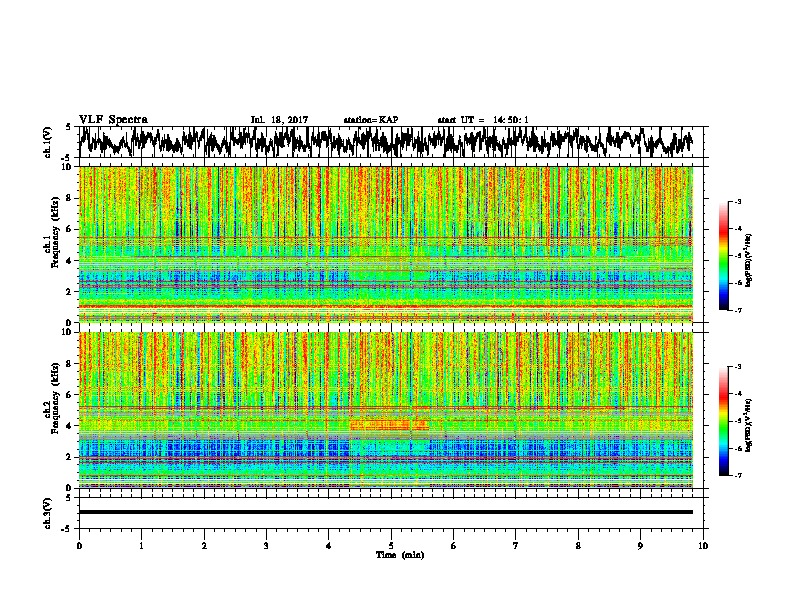The height and width of the screenshot is (612, 792).
Task: Click the orange emission burst in ch.2 near 4 kHz
Action: (389, 425)
